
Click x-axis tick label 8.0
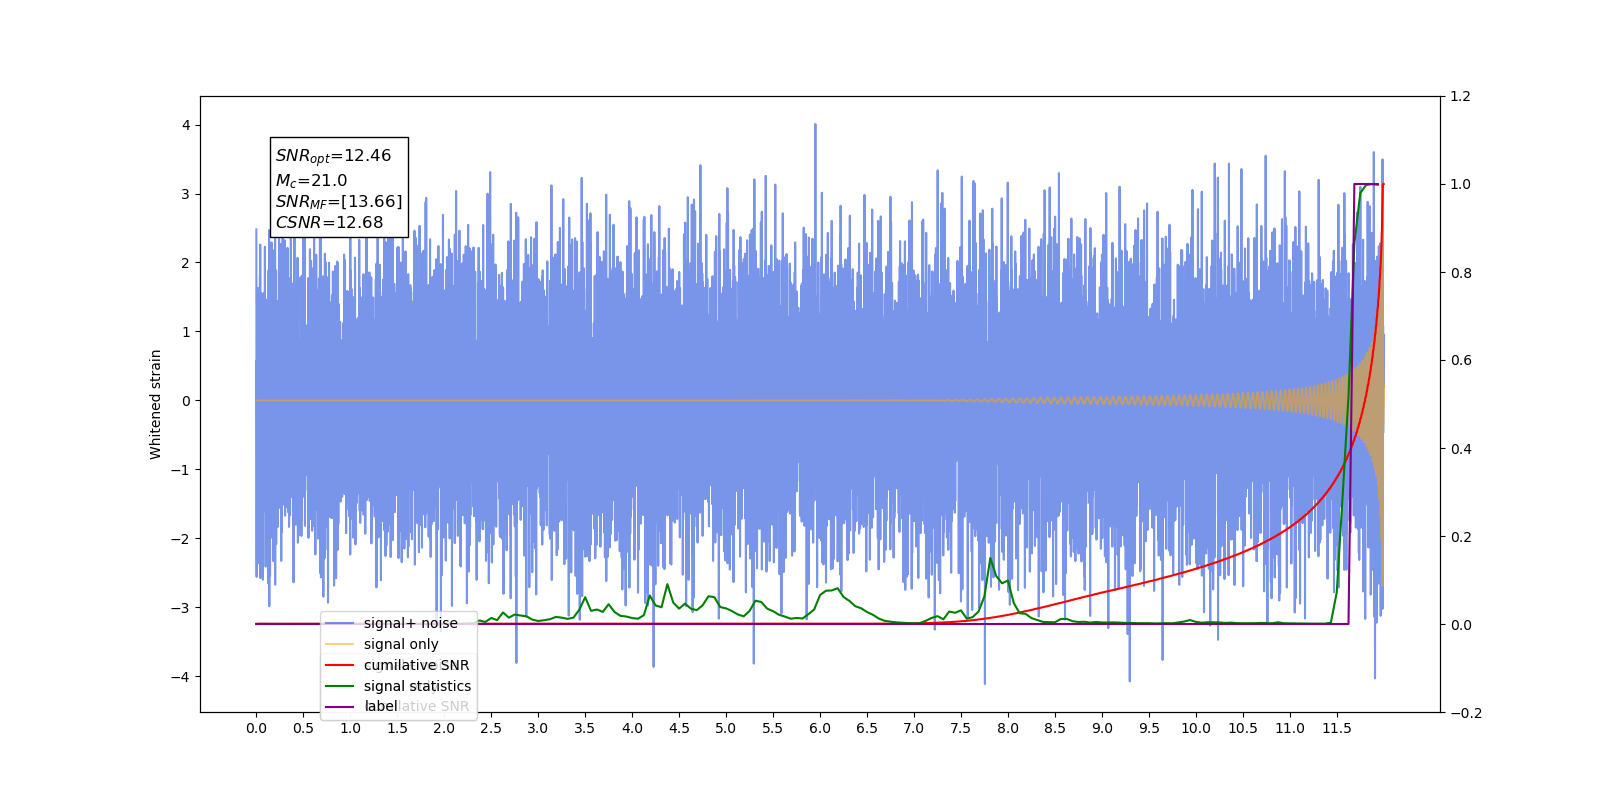(x=1008, y=728)
